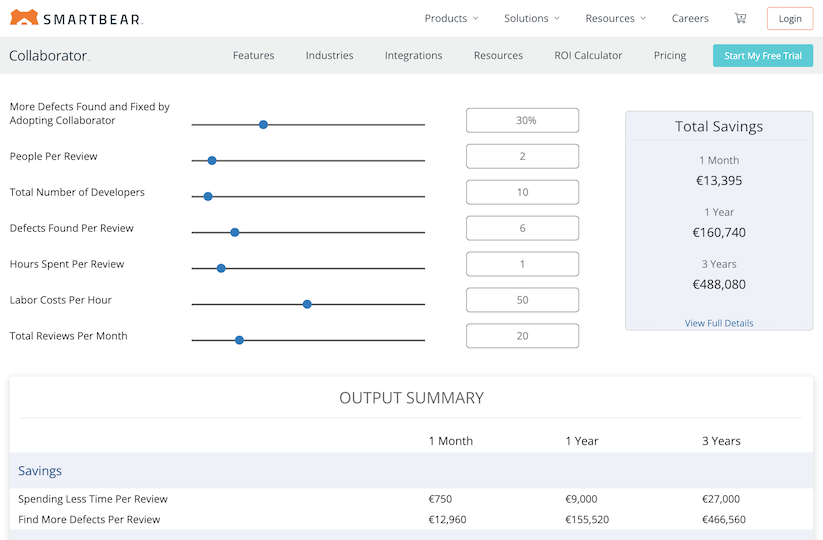Click the 1 Month column header in Output Summary
The height and width of the screenshot is (540, 823).
point(450,441)
